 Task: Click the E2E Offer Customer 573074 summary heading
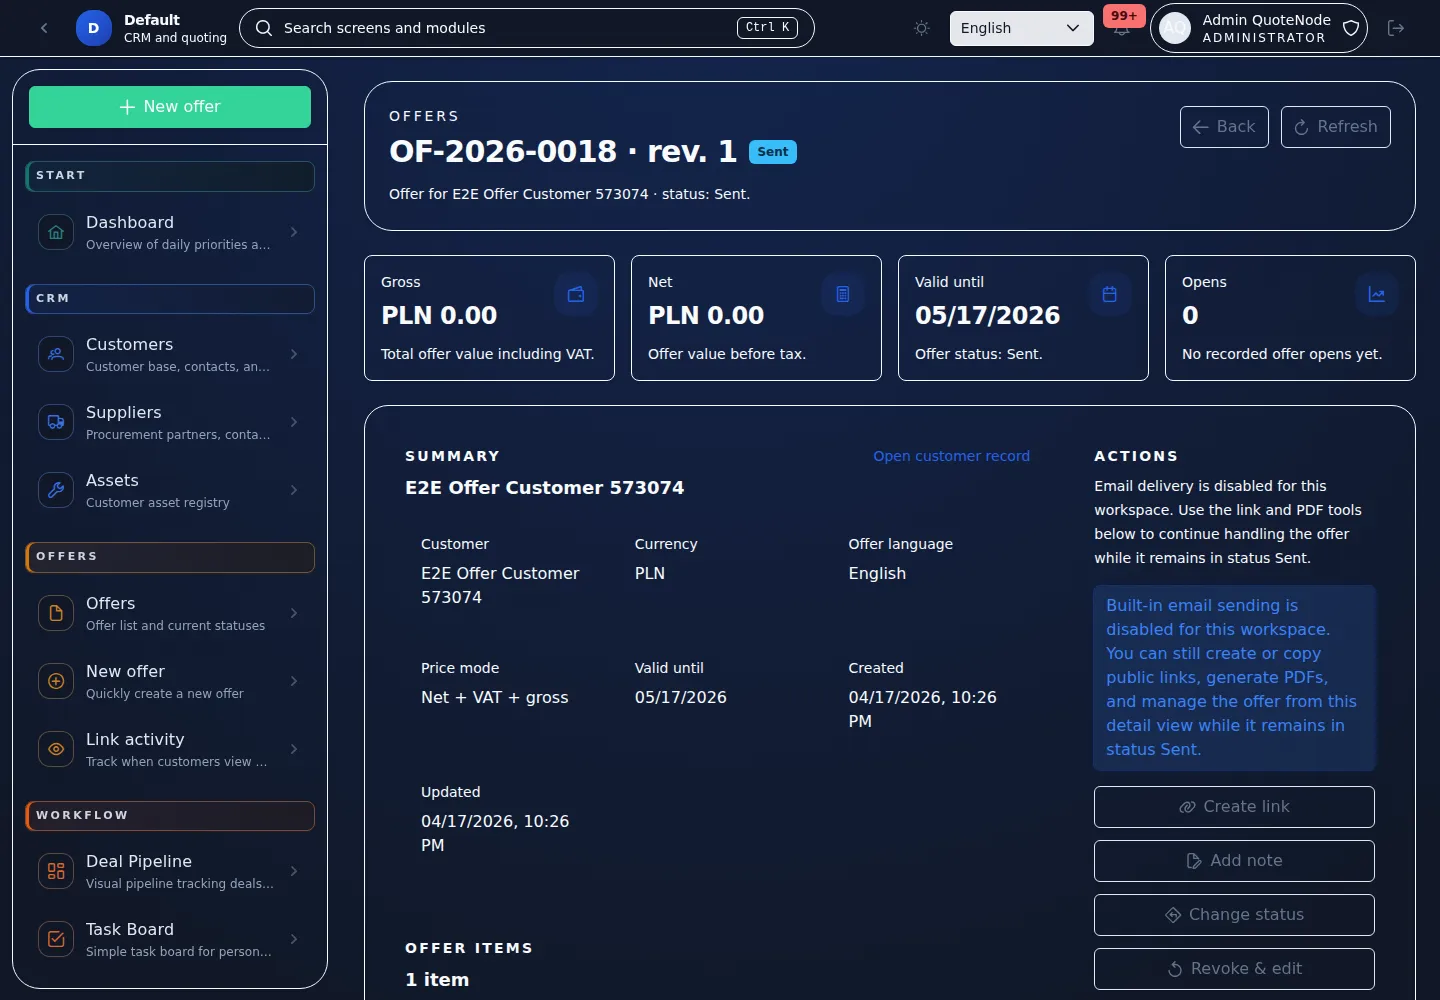tap(545, 488)
